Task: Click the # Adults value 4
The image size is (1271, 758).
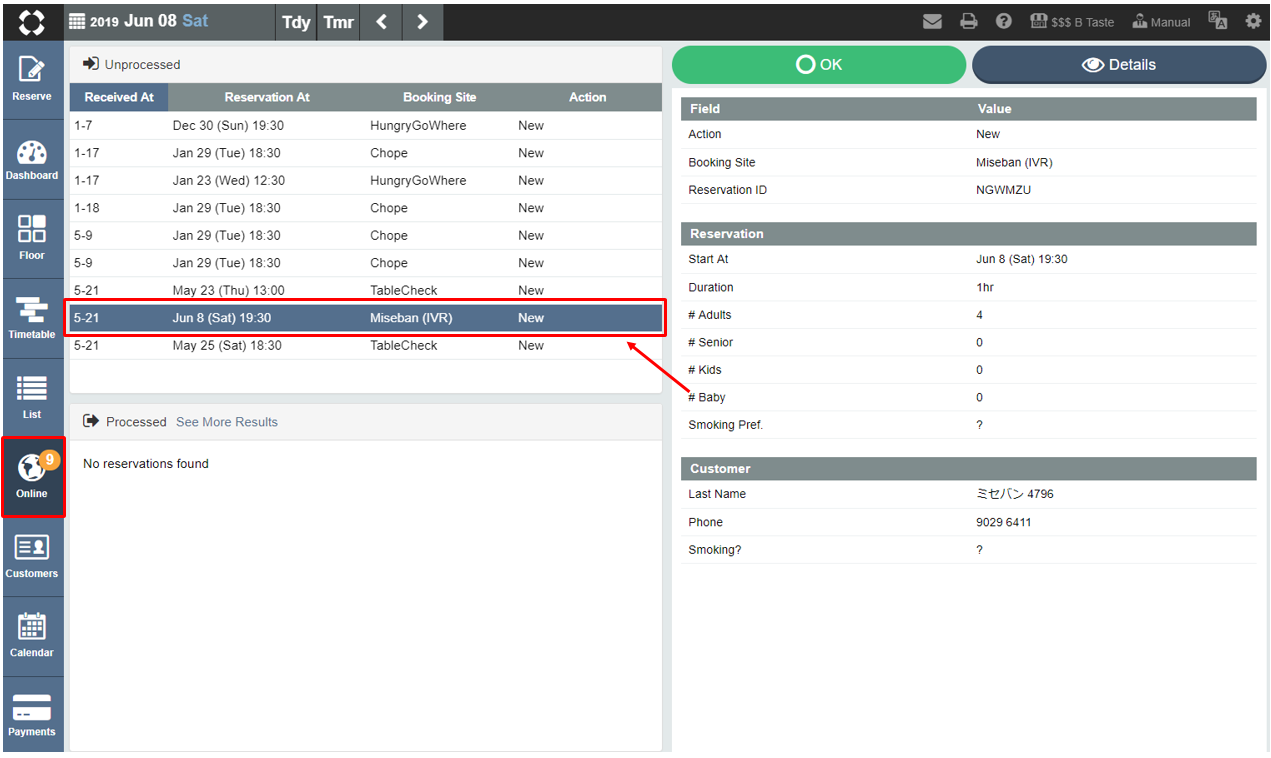Action: click(x=980, y=315)
